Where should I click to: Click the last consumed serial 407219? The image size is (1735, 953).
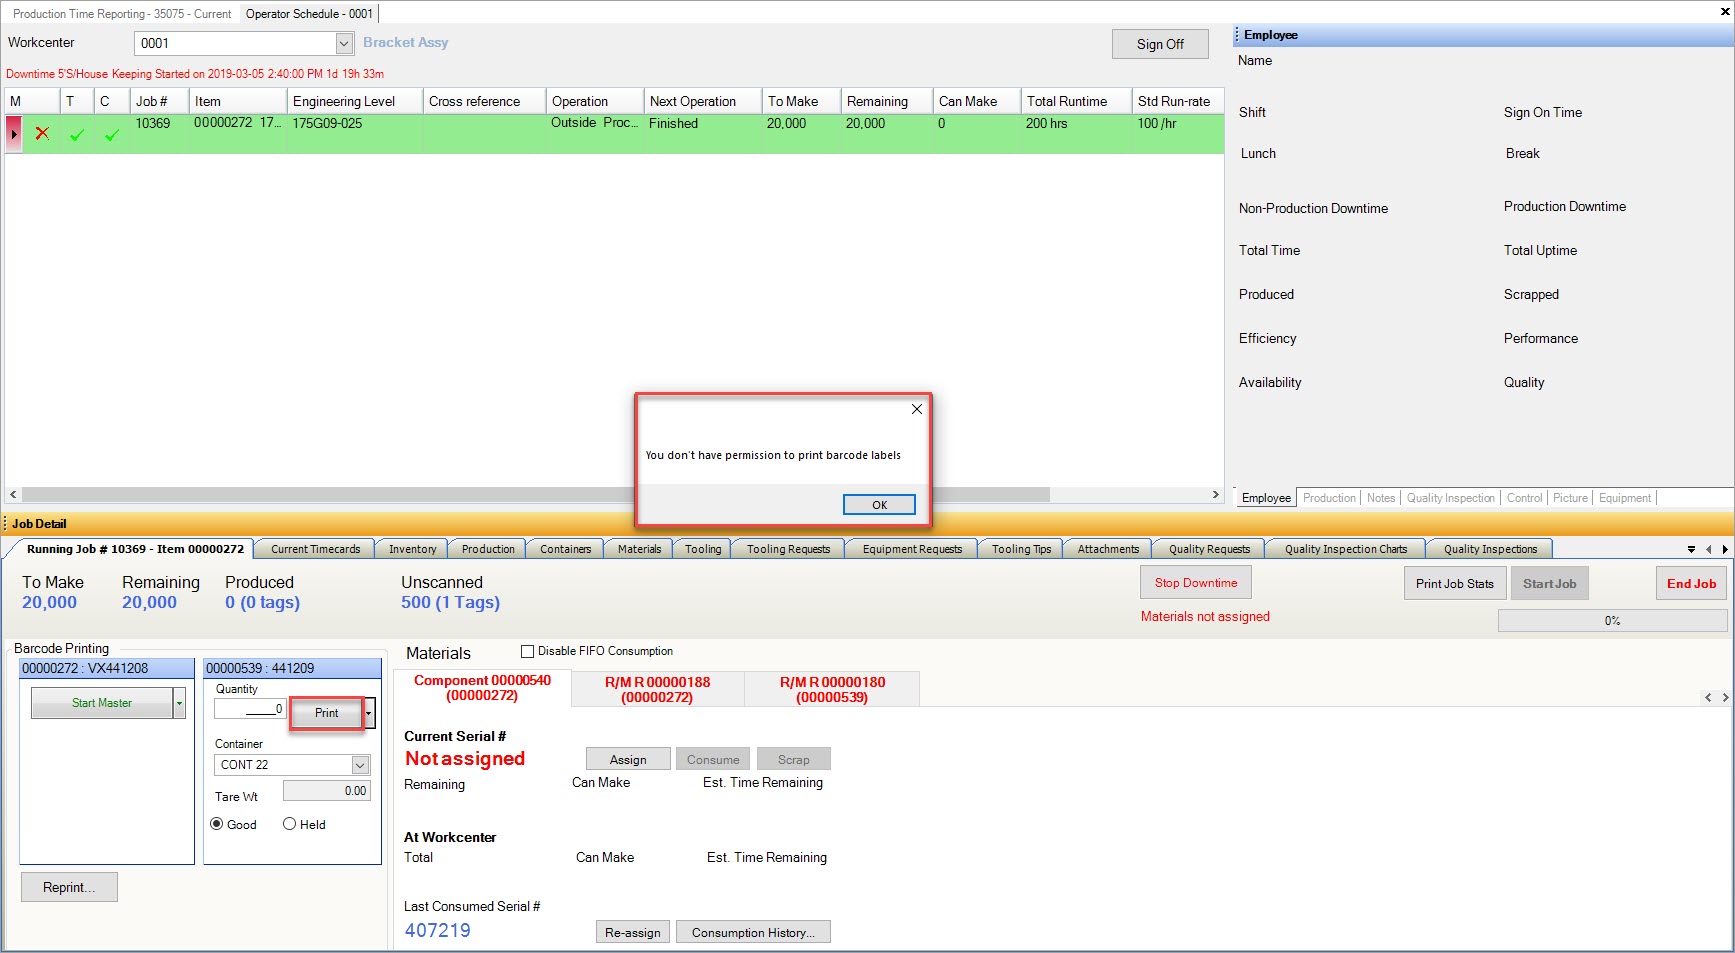click(x=438, y=930)
